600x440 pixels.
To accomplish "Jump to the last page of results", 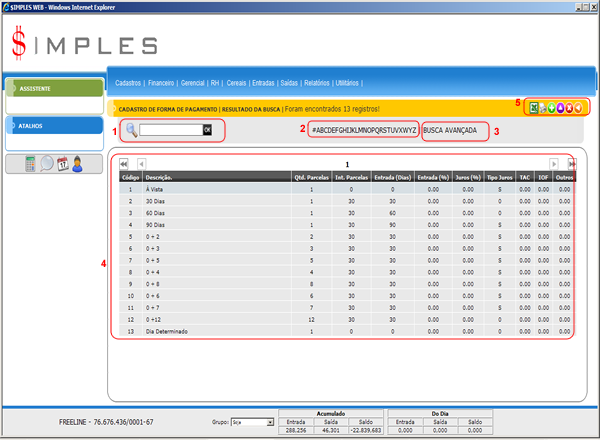I will 571,163.
